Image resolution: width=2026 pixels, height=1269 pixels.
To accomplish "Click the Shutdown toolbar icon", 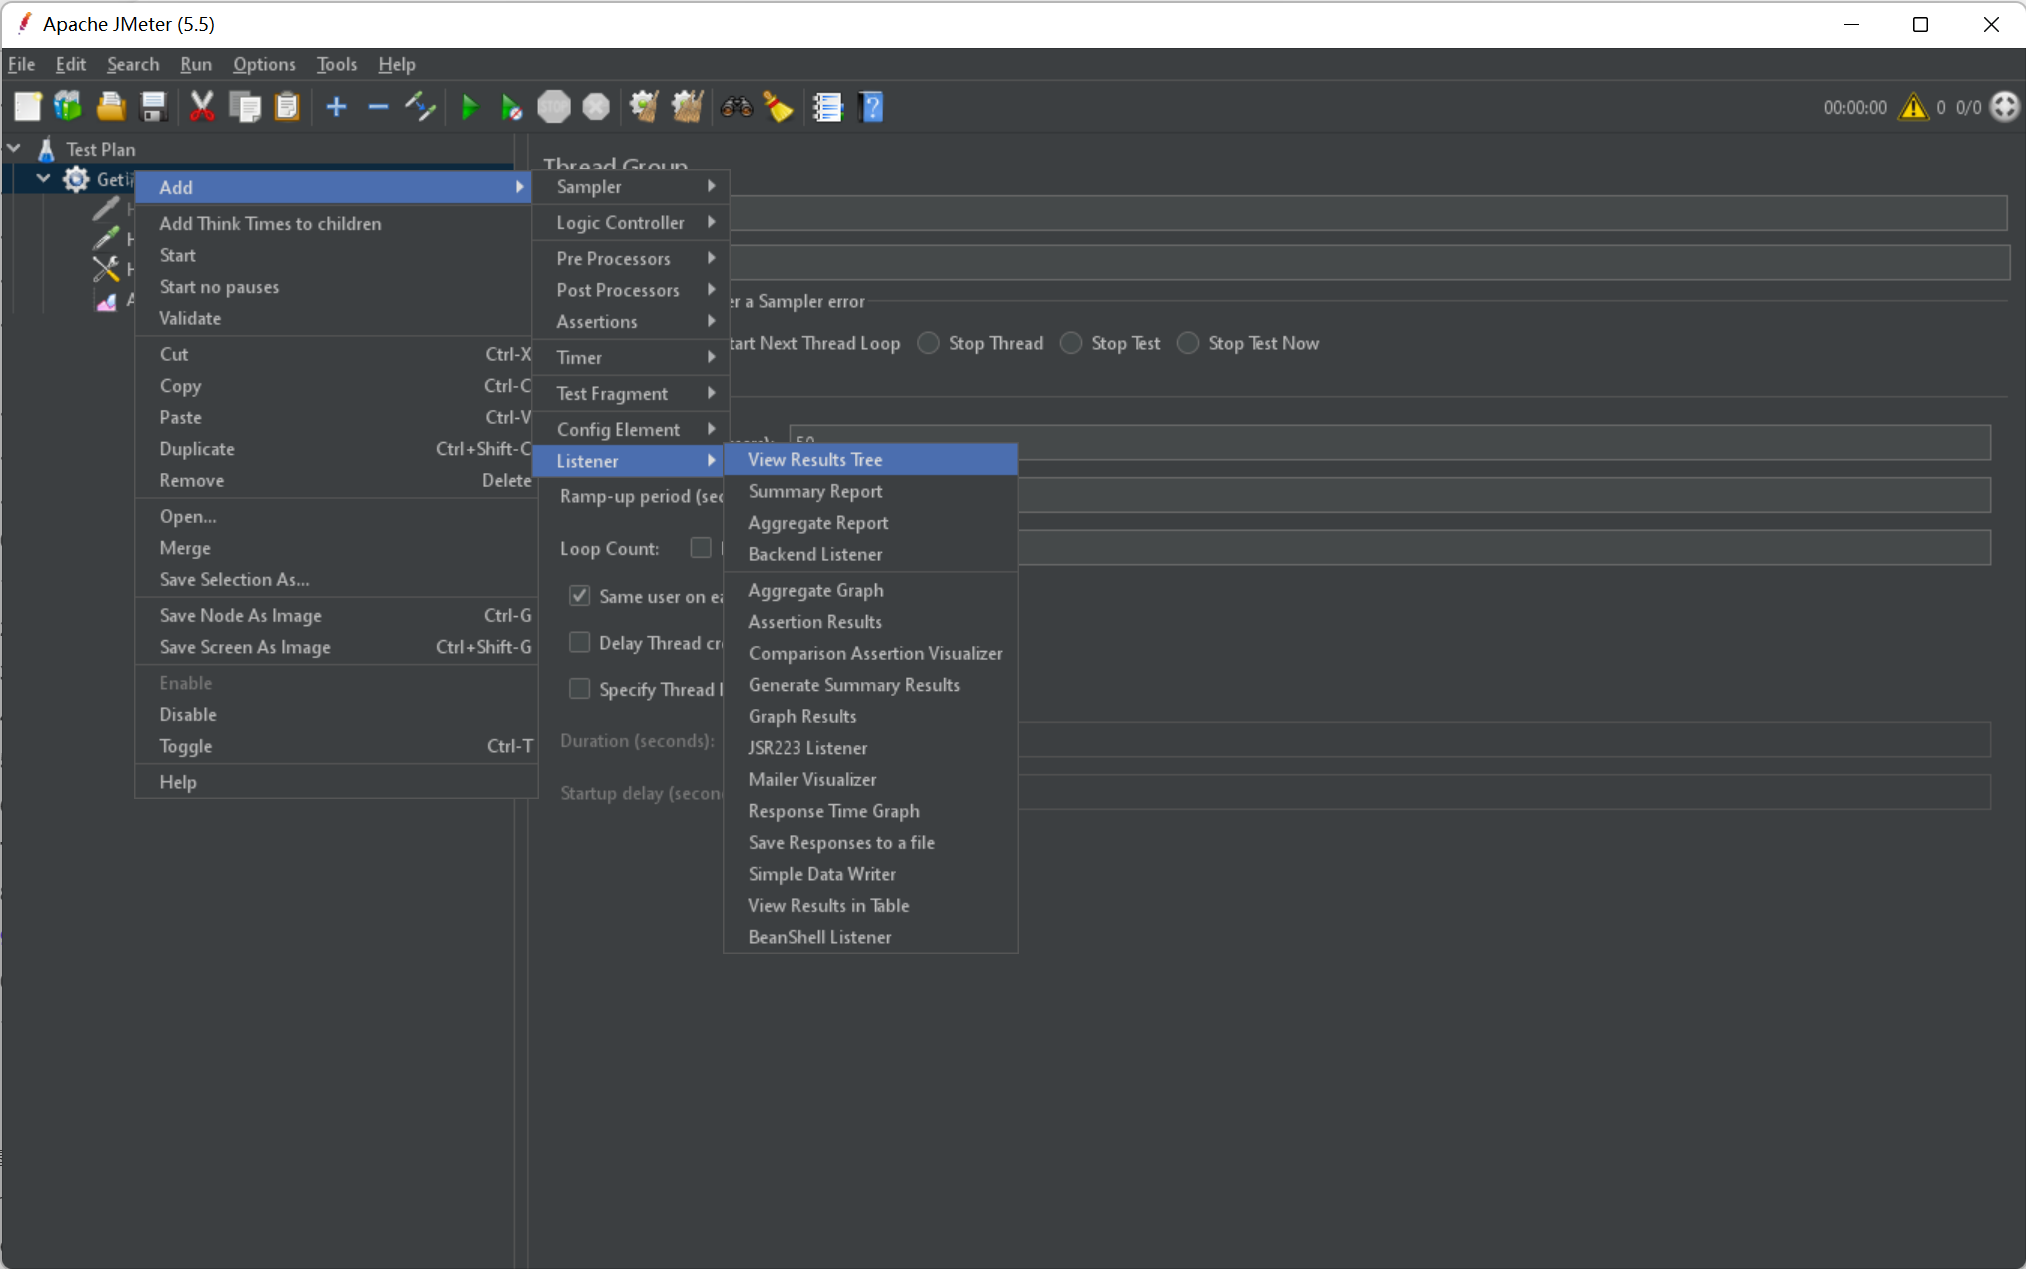I will point(596,107).
